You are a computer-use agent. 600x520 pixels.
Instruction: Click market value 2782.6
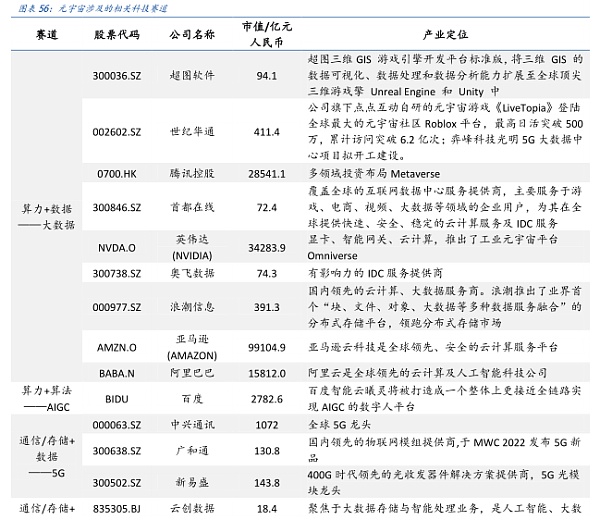pyautogui.click(x=267, y=399)
